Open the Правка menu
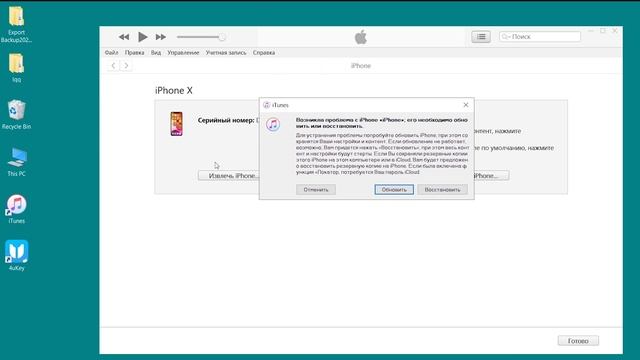 134,53
